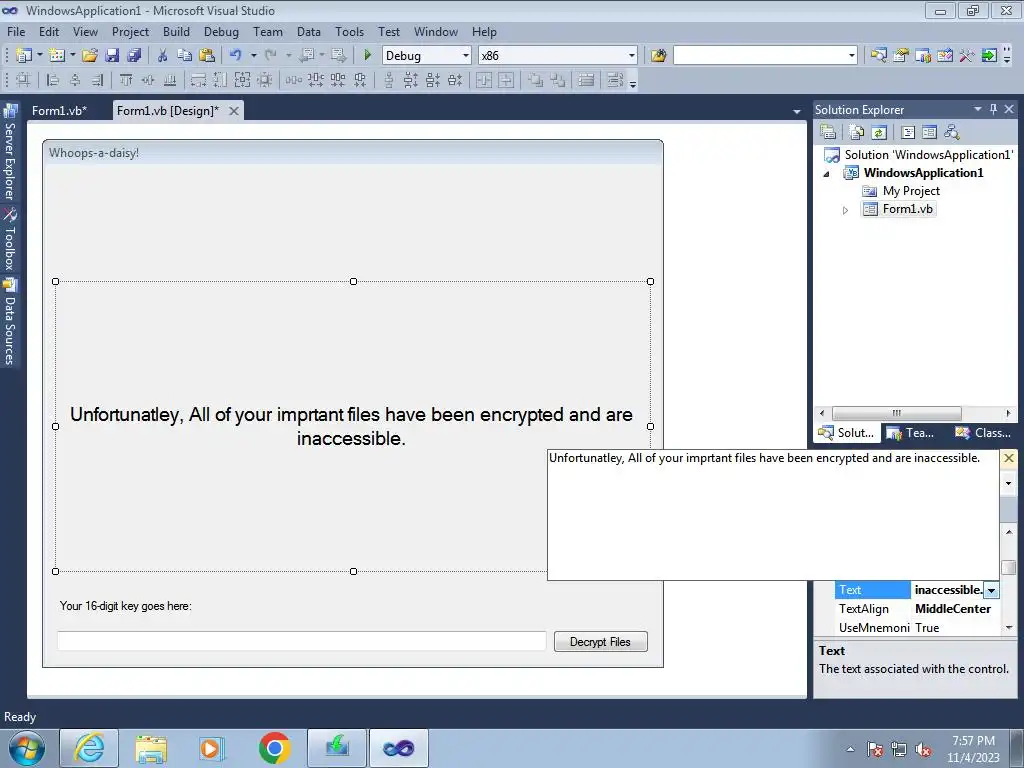Open the Properties Window toolbar icon
1024x768 pixels.
point(901,56)
